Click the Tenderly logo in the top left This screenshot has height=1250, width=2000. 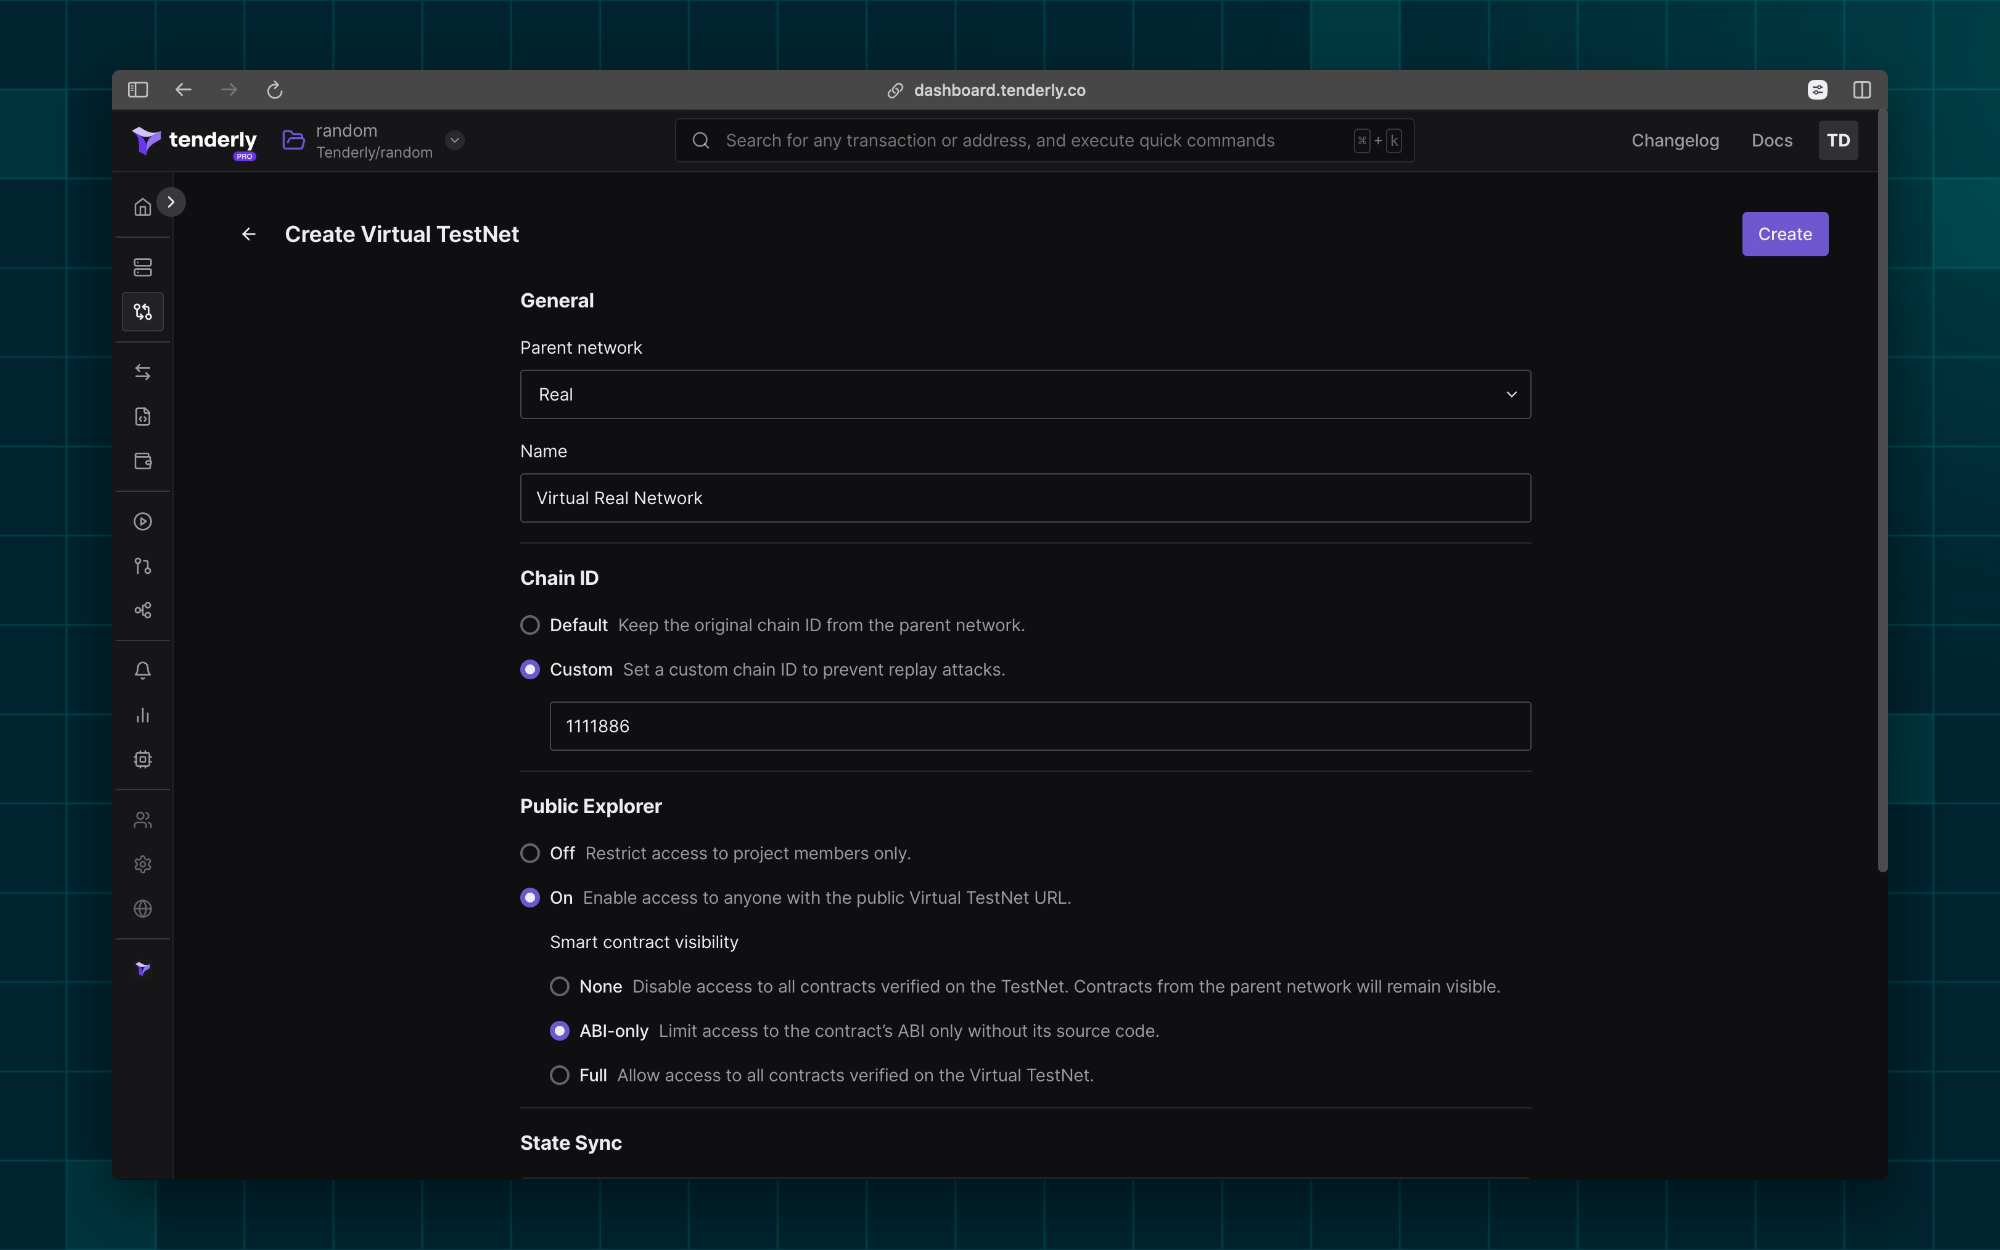(193, 140)
